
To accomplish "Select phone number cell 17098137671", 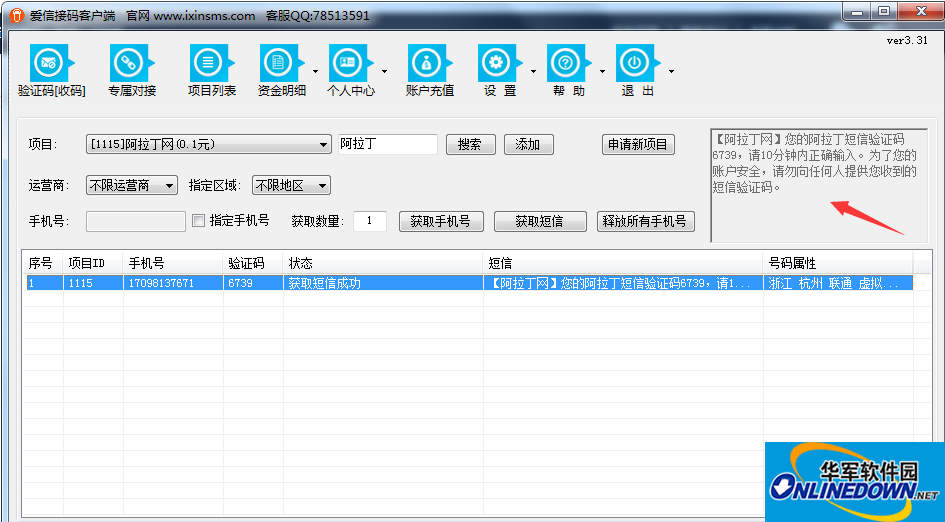I will pyautogui.click(x=173, y=283).
